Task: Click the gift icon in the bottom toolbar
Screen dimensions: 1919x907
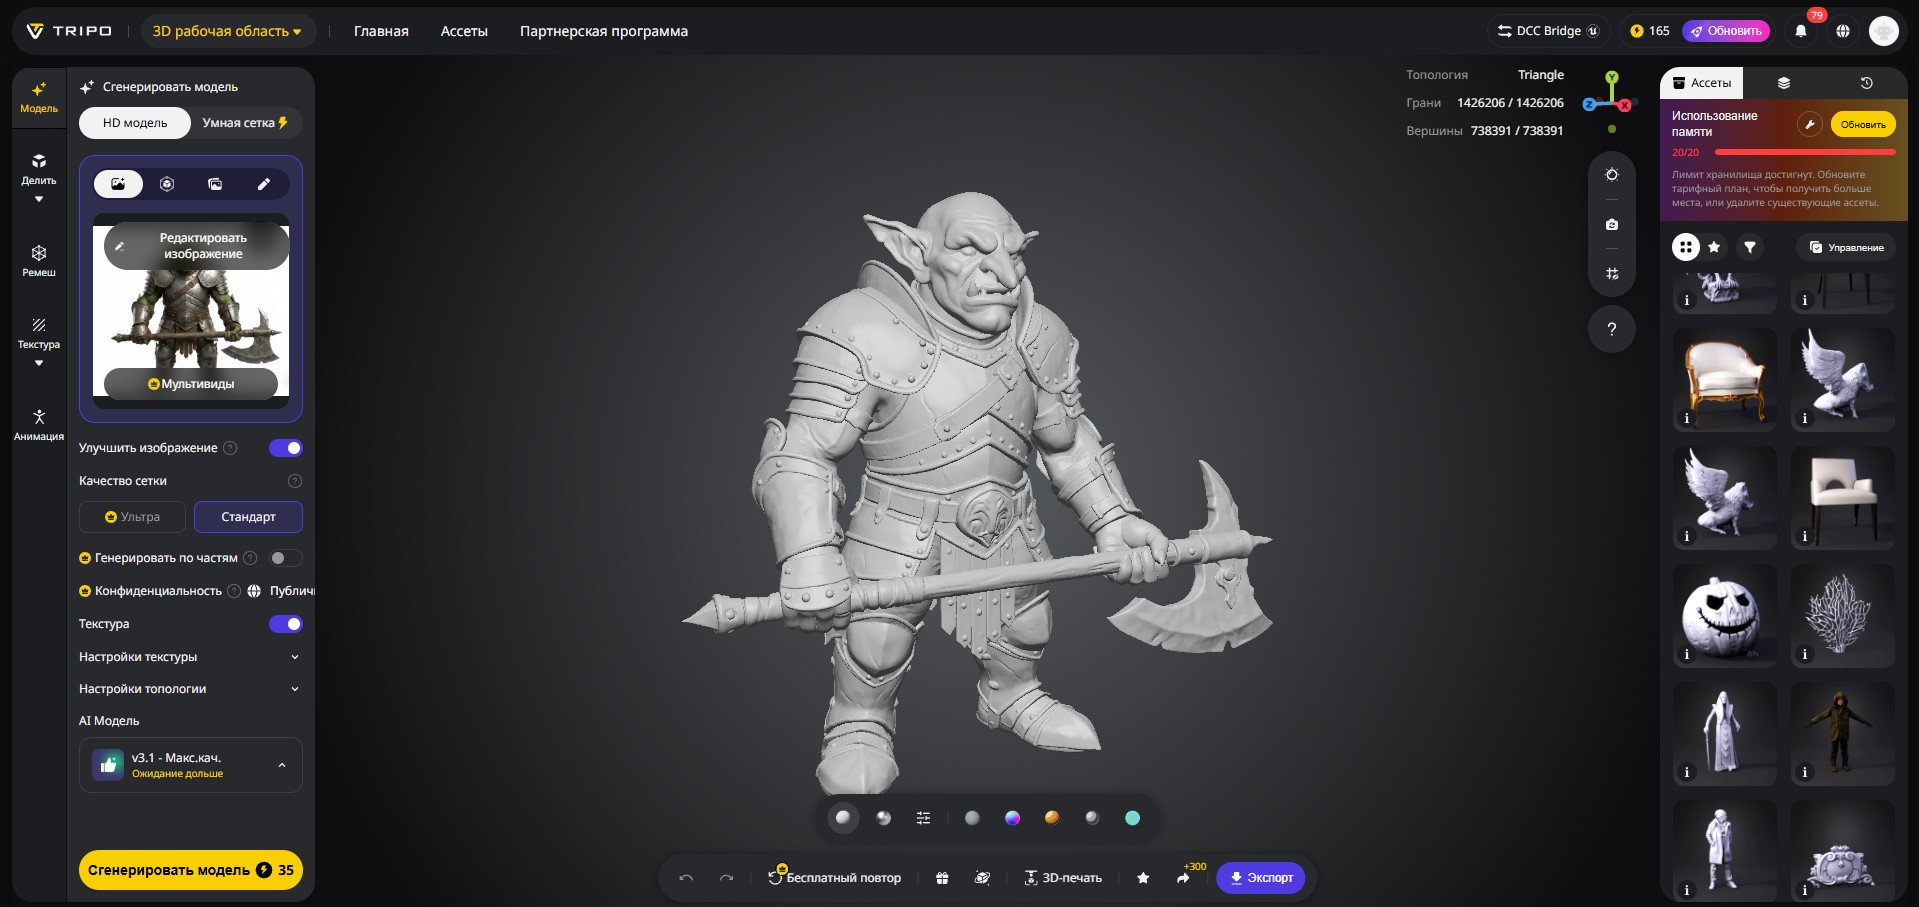Action: [x=942, y=878]
